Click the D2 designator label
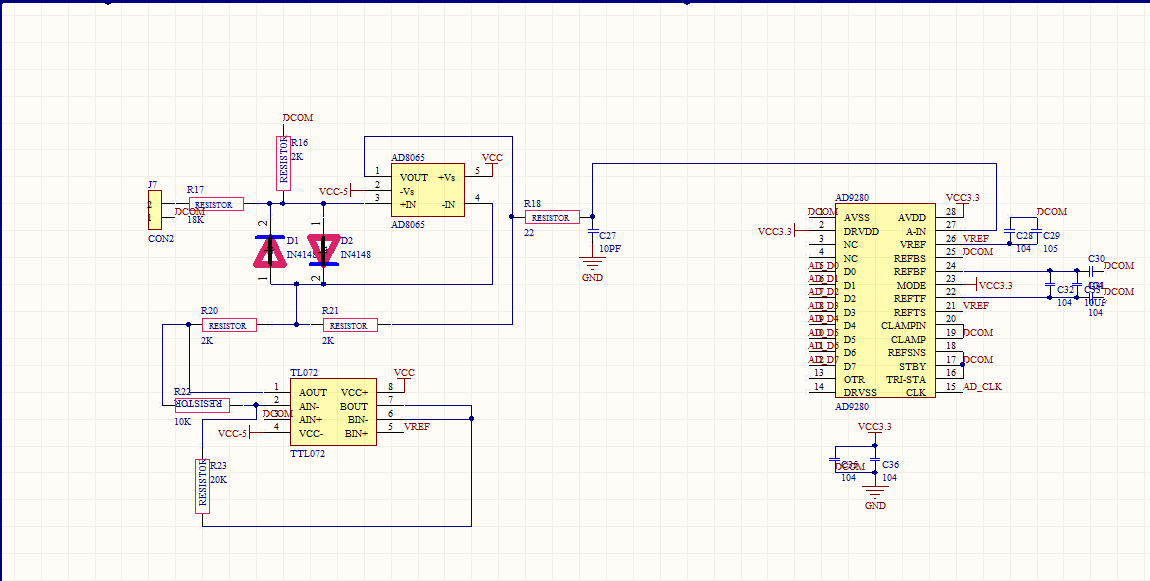Image resolution: width=1150 pixels, height=581 pixels. click(x=347, y=241)
